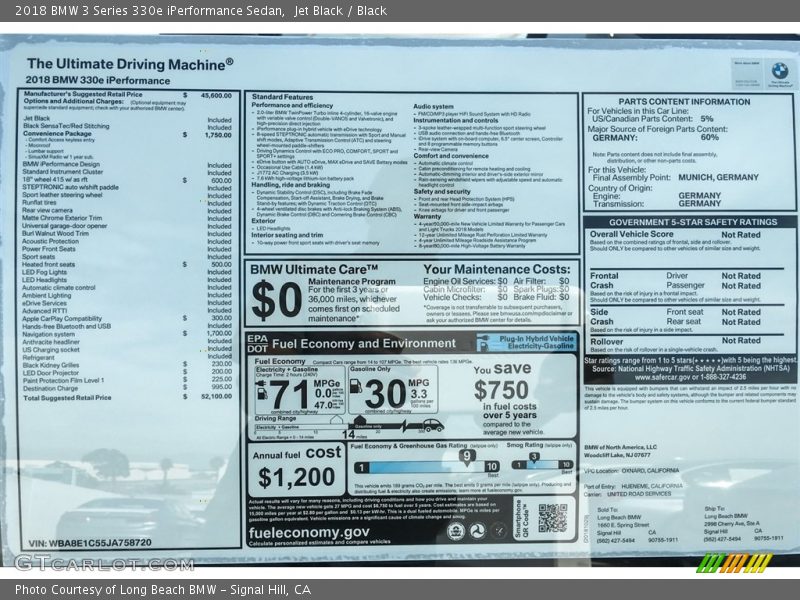The width and height of the screenshot is (800, 600).
Task: Click 'The Ultimate Driving Machine' heading
Action: click(130, 64)
